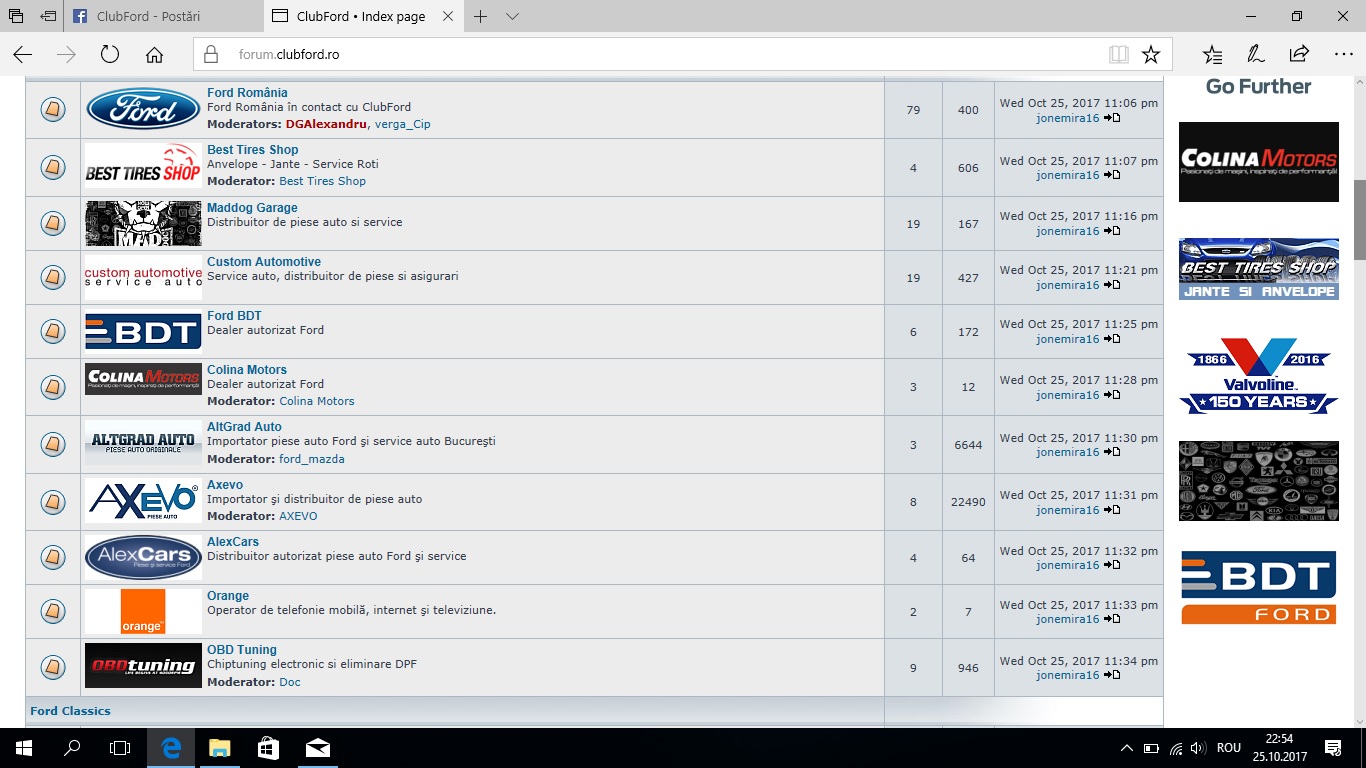Image resolution: width=1366 pixels, height=768 pixels.
Task: Click the Orange forum logo
Action: pyautogui.click(x=142, y=611)
